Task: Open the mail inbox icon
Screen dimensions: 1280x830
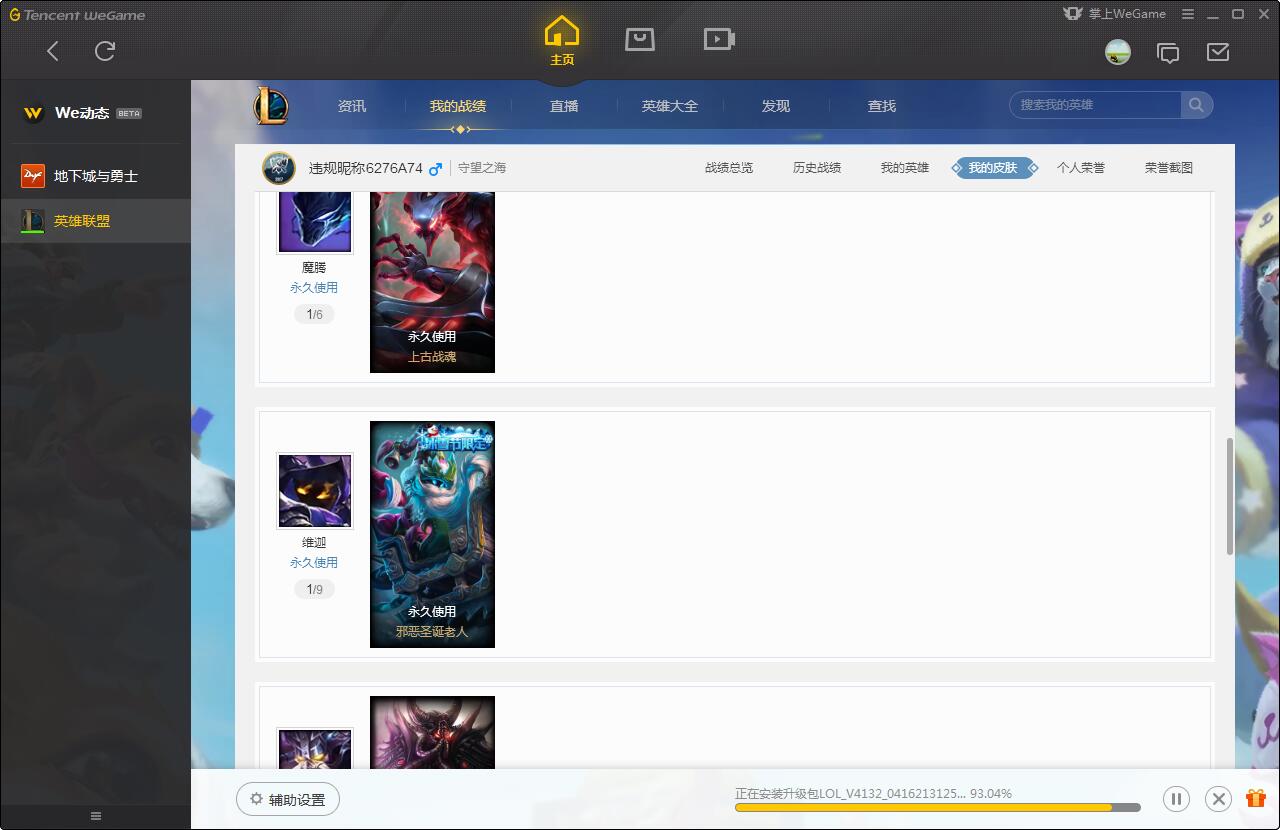Action: (x=1218, y=52)
